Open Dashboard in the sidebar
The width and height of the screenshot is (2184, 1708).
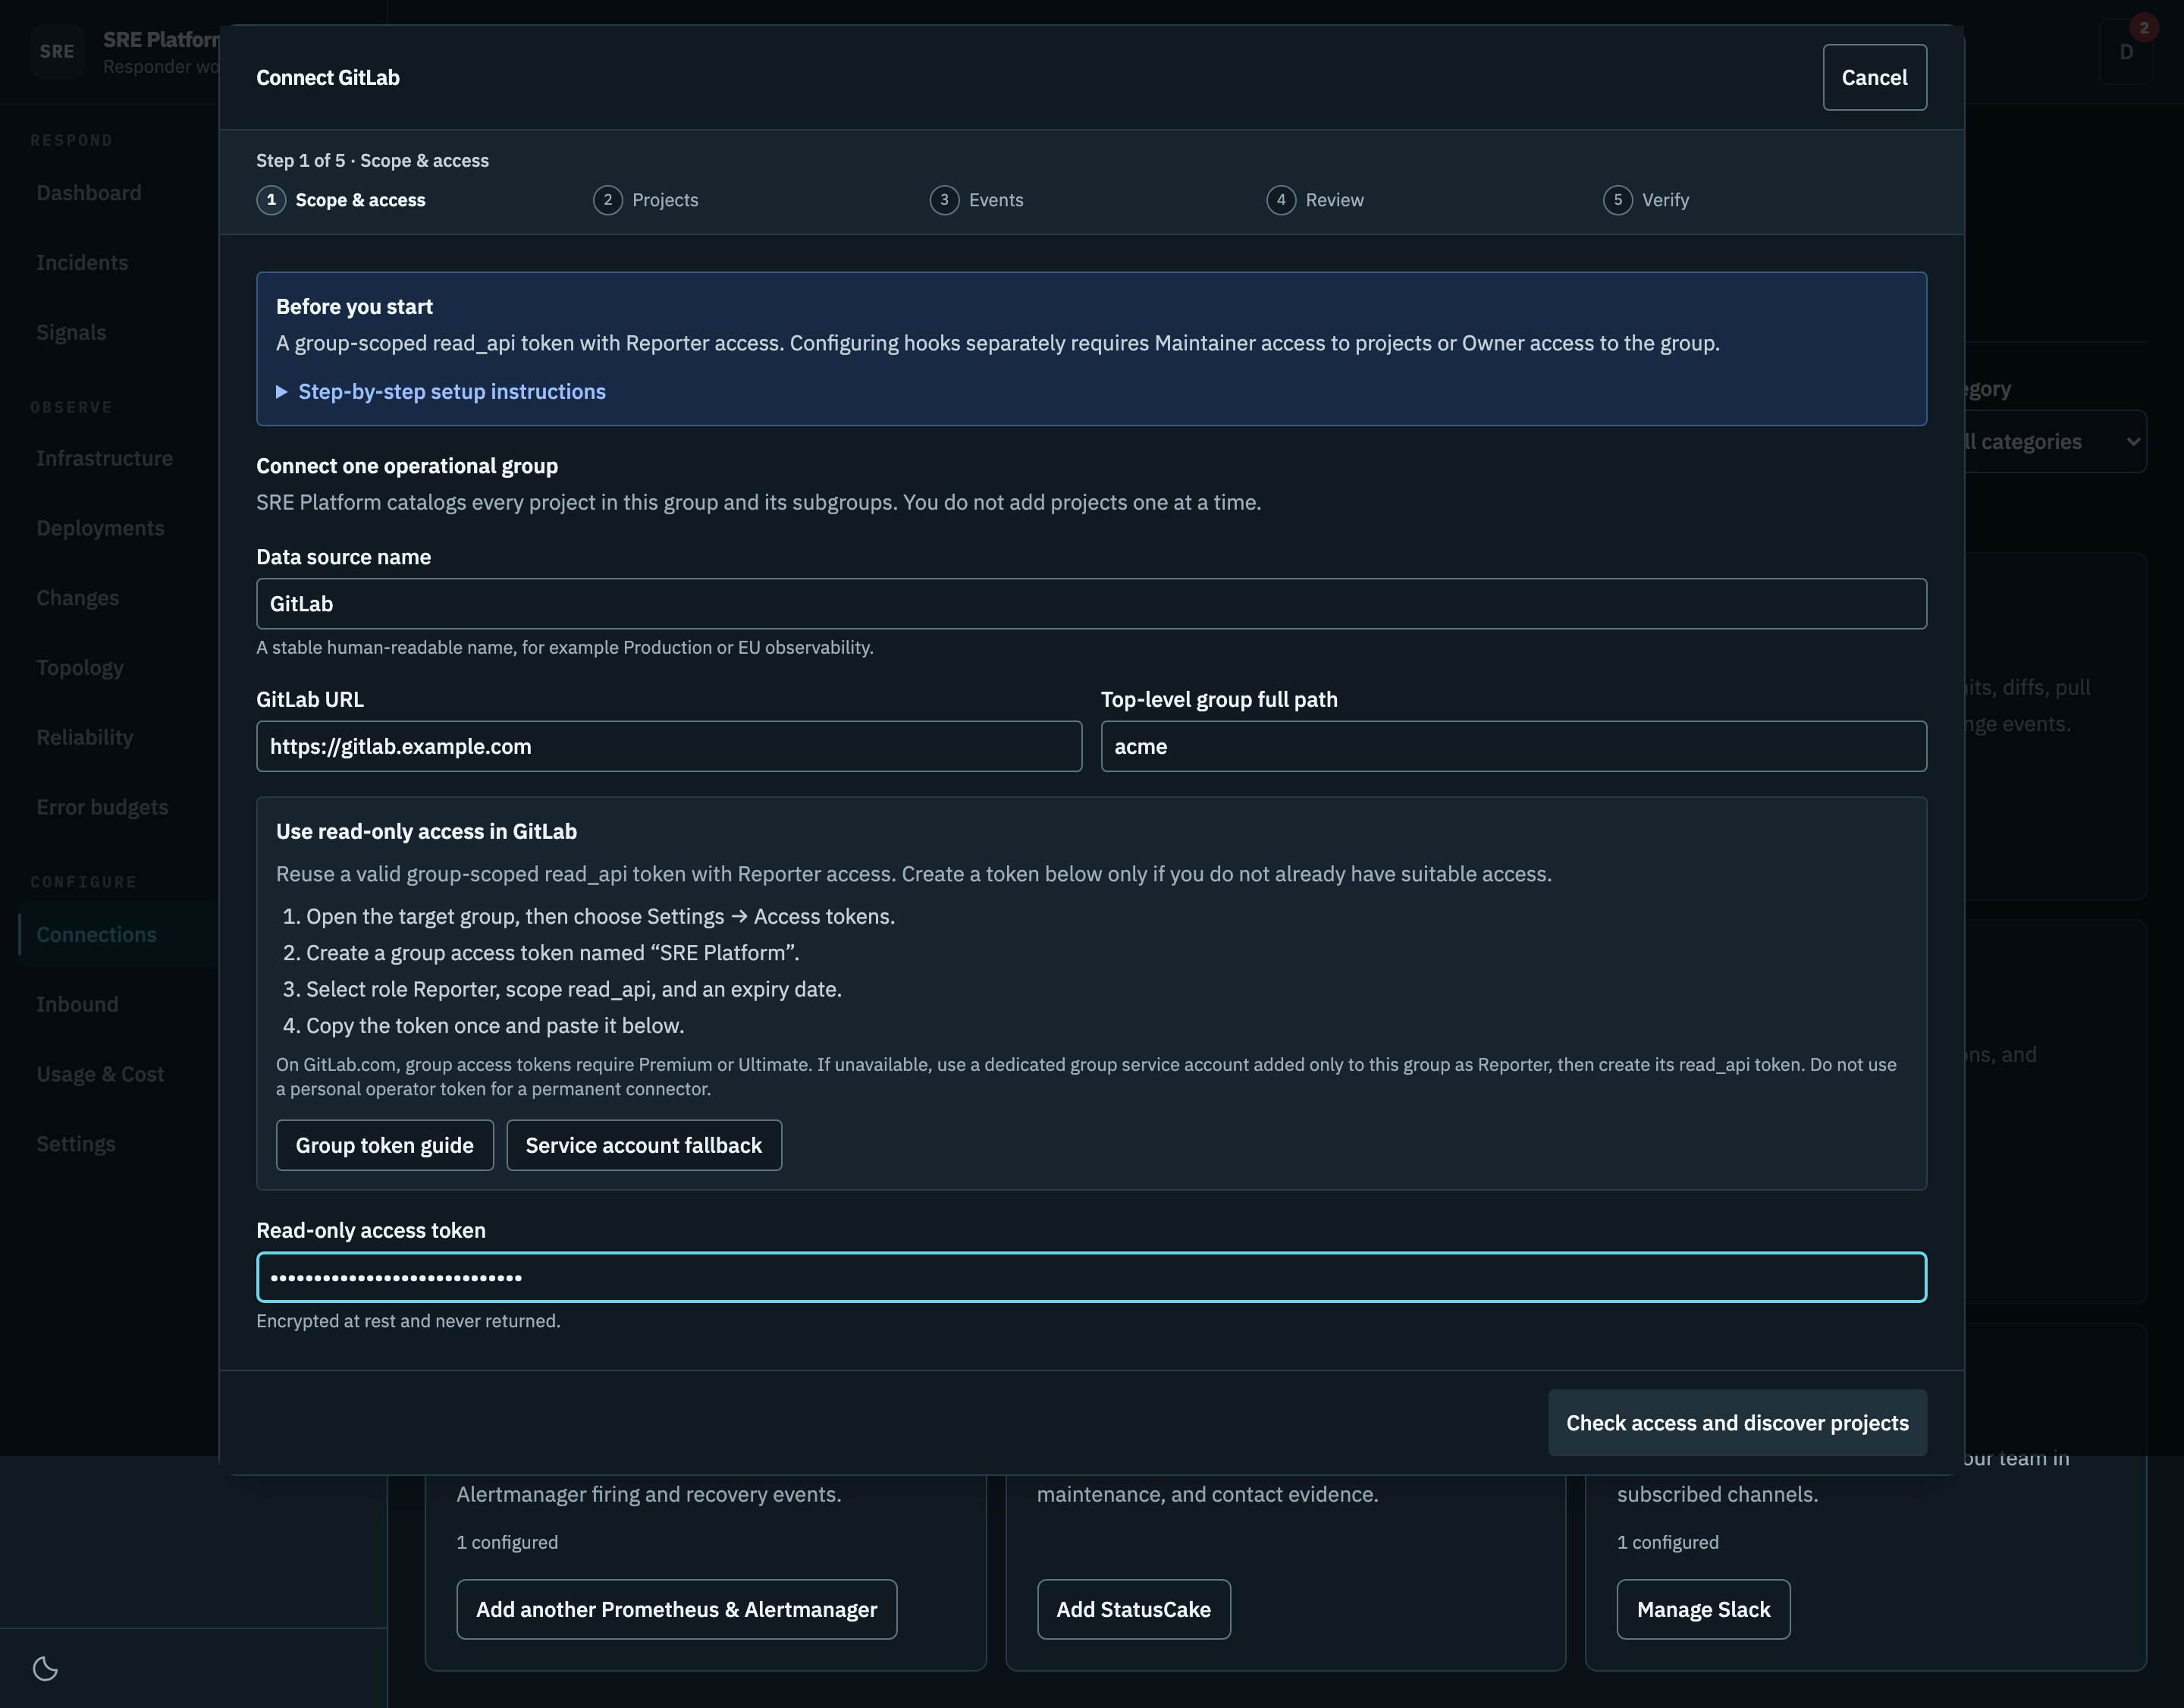coord(89,193)
